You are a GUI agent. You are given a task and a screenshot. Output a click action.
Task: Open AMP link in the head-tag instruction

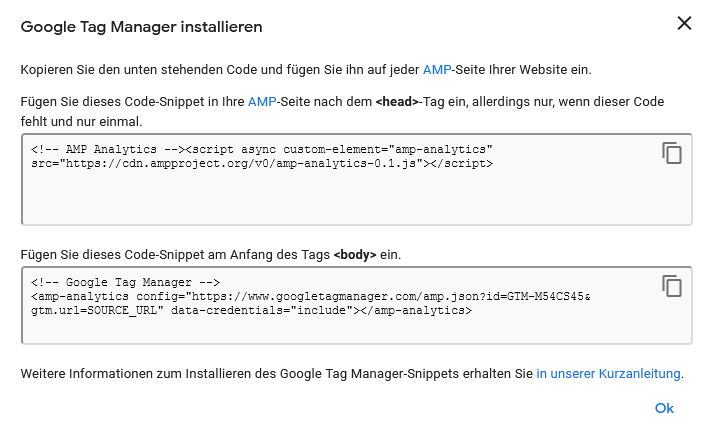260,102
